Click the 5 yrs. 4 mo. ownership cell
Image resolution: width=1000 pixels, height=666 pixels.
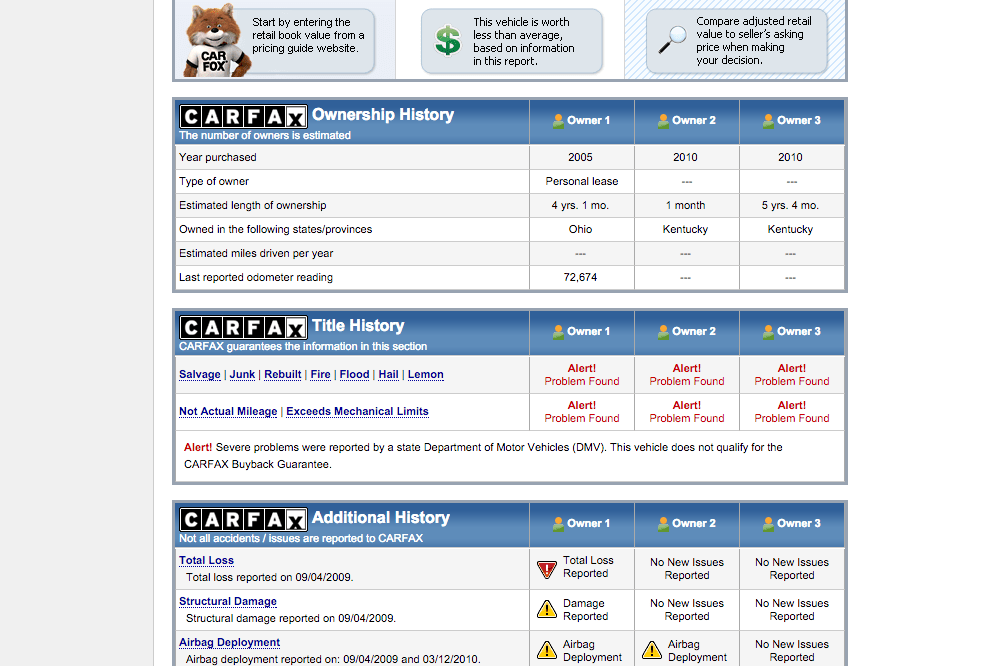[790, 205]
